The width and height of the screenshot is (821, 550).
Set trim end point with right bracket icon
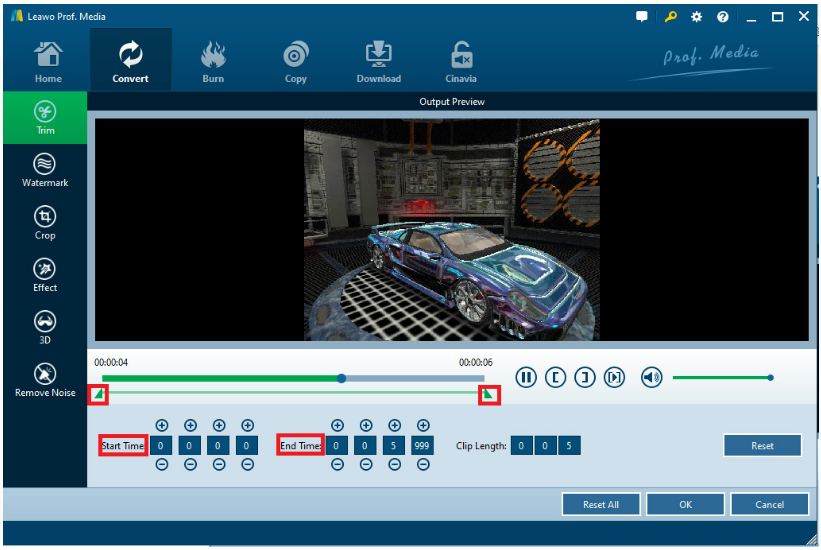coord(585,377)
